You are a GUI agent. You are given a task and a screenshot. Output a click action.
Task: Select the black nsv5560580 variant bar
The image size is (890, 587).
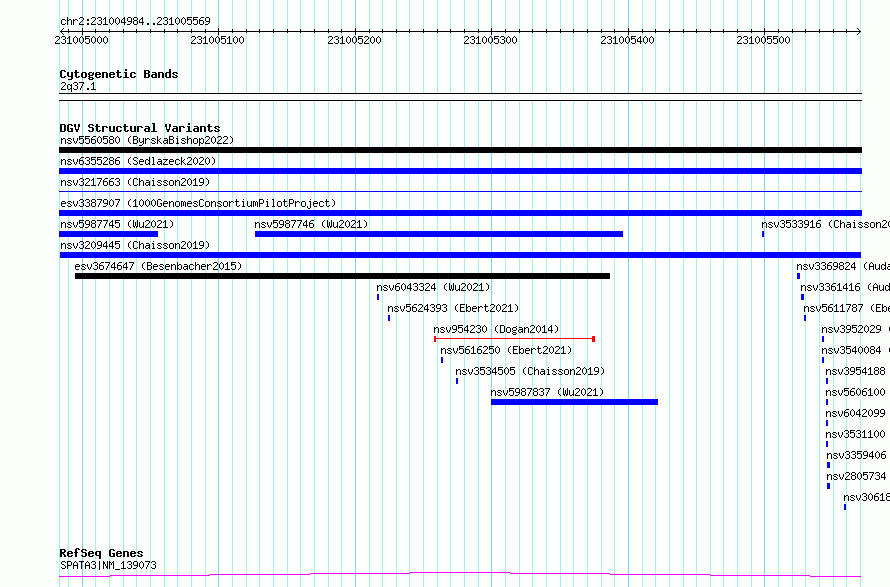(460, 150)
